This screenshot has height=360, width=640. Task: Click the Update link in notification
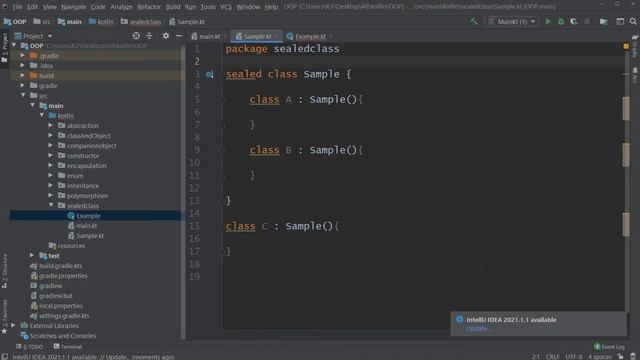pyautogui.click(x=477, y=329)
